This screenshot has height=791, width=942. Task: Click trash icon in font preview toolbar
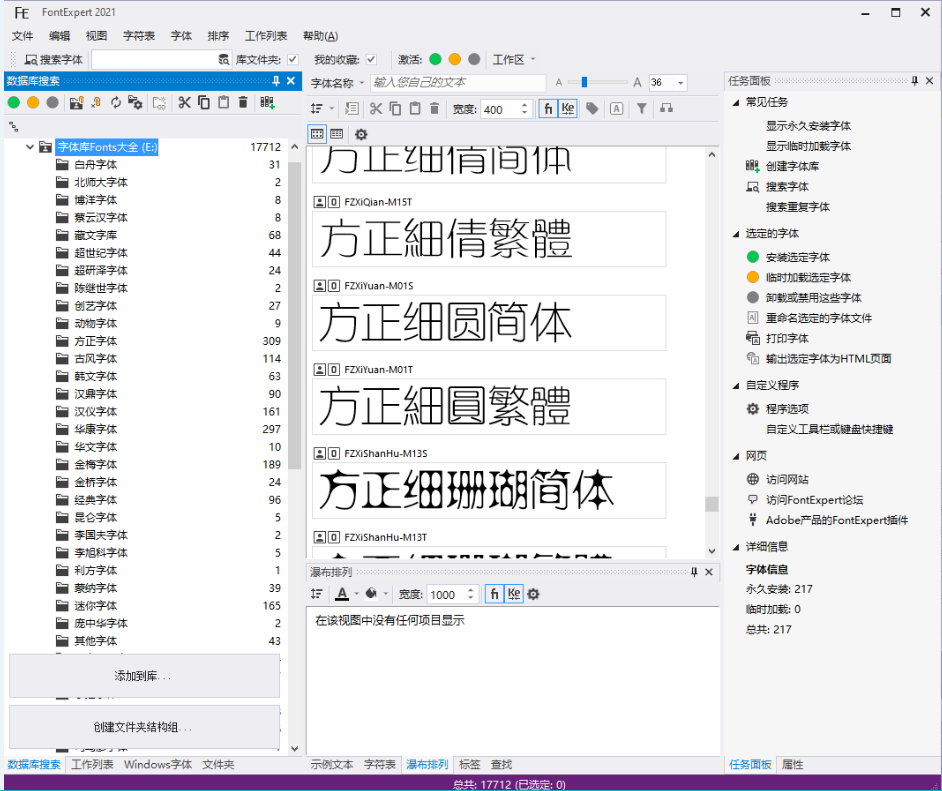click(434, 109)
